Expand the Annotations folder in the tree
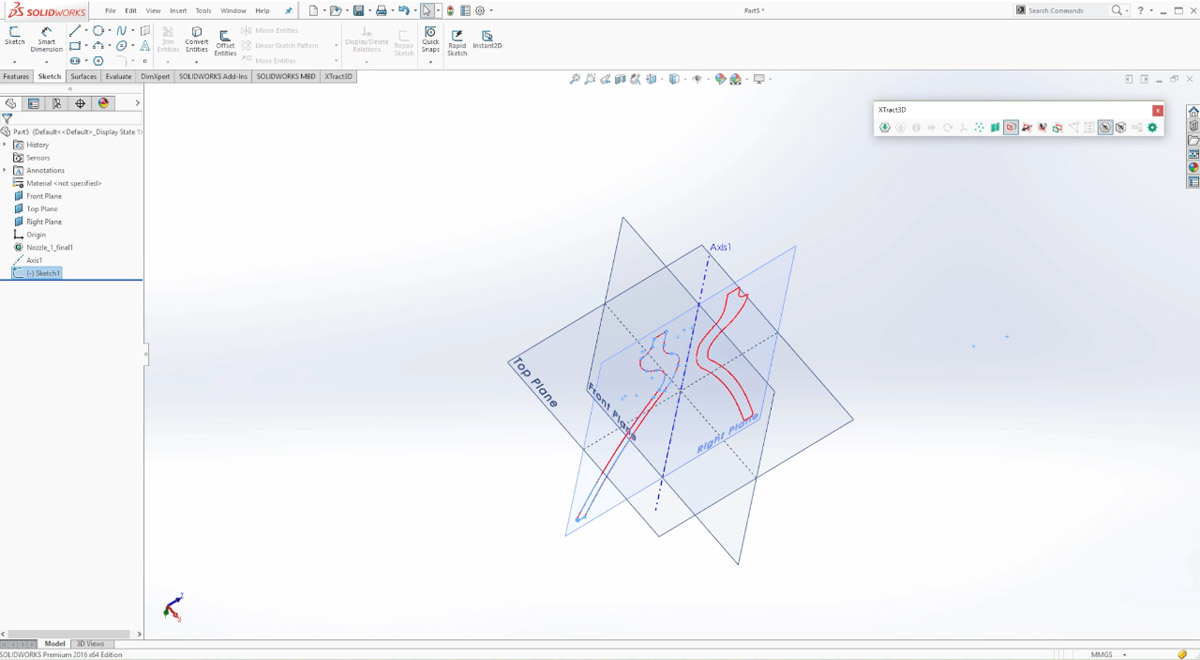Screen dimensions: 1200x660 5,171
